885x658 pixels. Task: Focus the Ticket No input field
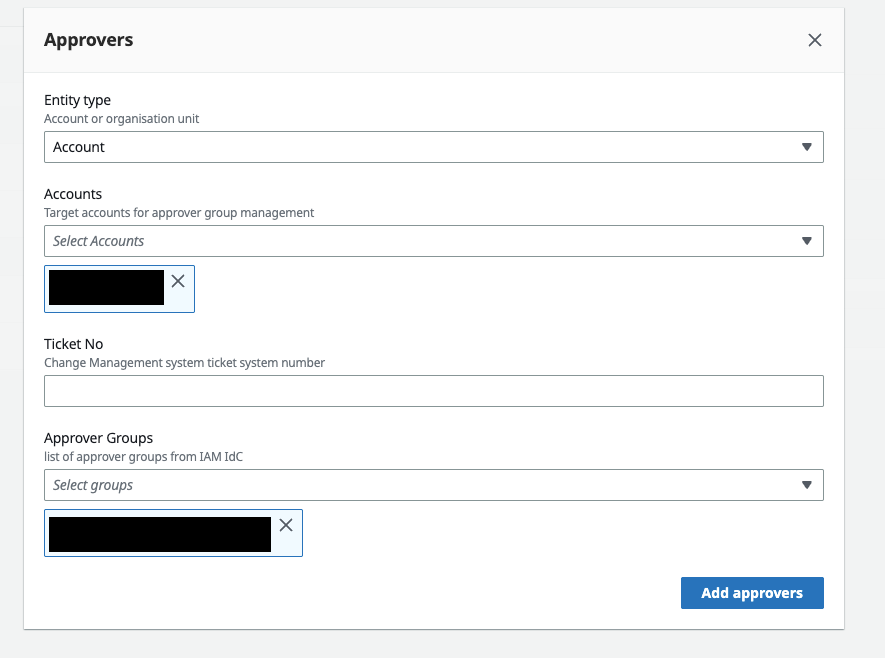433,391
